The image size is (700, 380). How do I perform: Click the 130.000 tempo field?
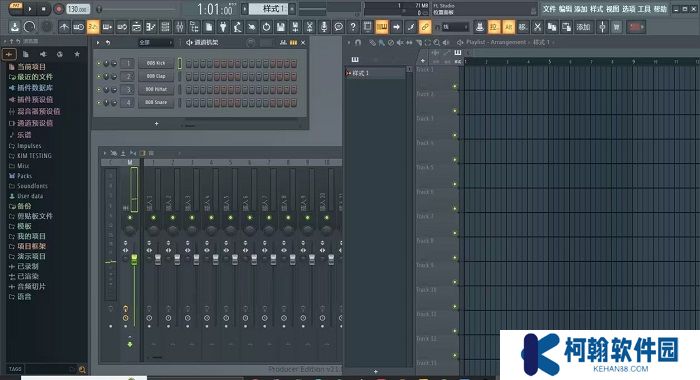click(78, 8)
